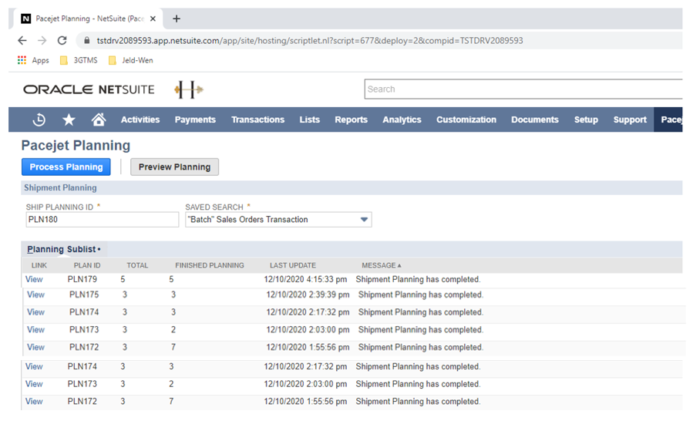
Task: Click the NetSuite global Search field
Action: (x=523, y=89)
